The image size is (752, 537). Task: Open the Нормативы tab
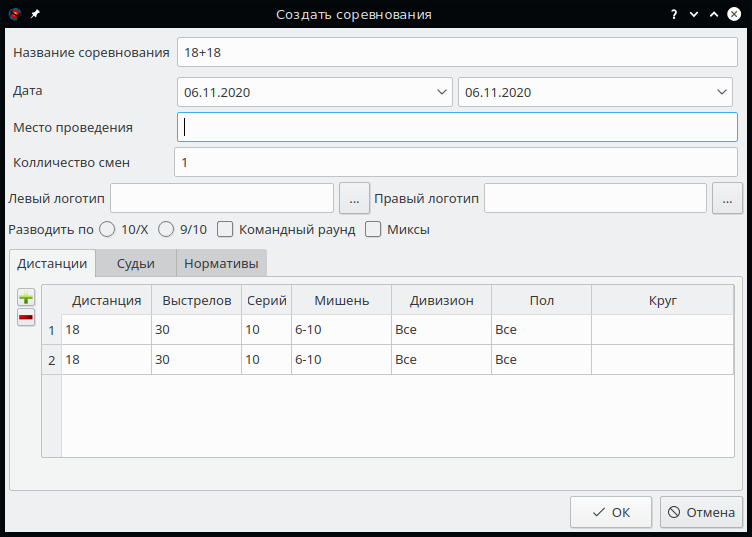[221, 263]
